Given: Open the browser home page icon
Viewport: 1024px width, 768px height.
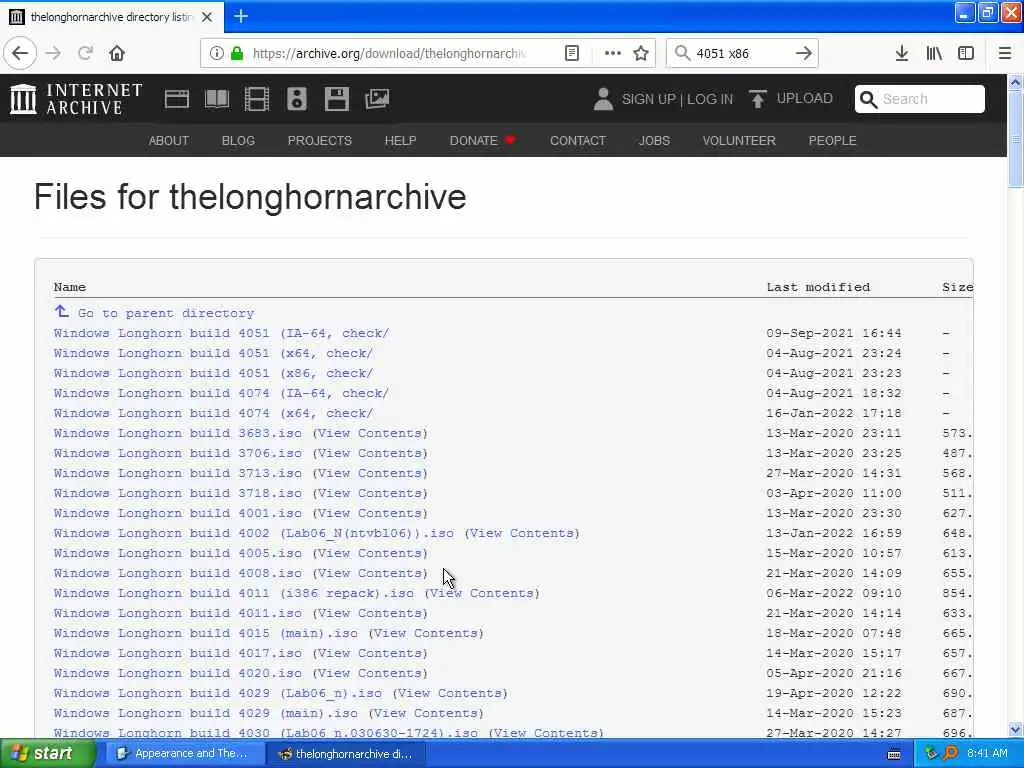Looking at the screenshot, I should pyautogui.click(x=117, y=53).
